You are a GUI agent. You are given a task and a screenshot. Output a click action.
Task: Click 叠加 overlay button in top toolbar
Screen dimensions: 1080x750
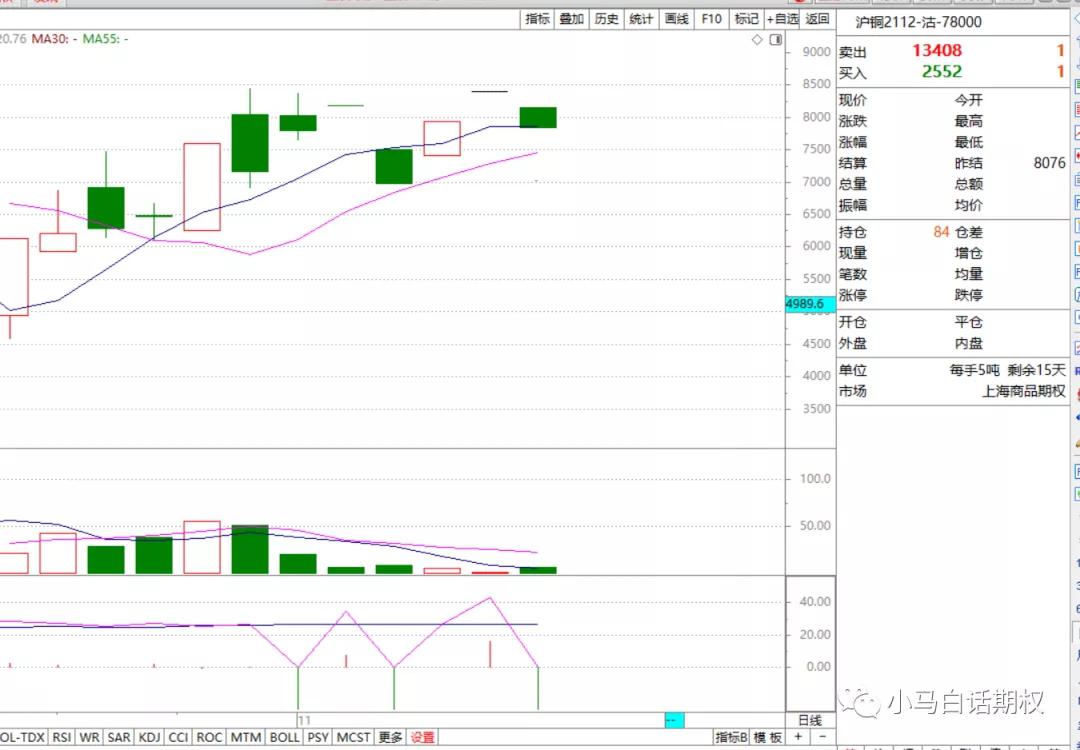(x=571, y=19)
